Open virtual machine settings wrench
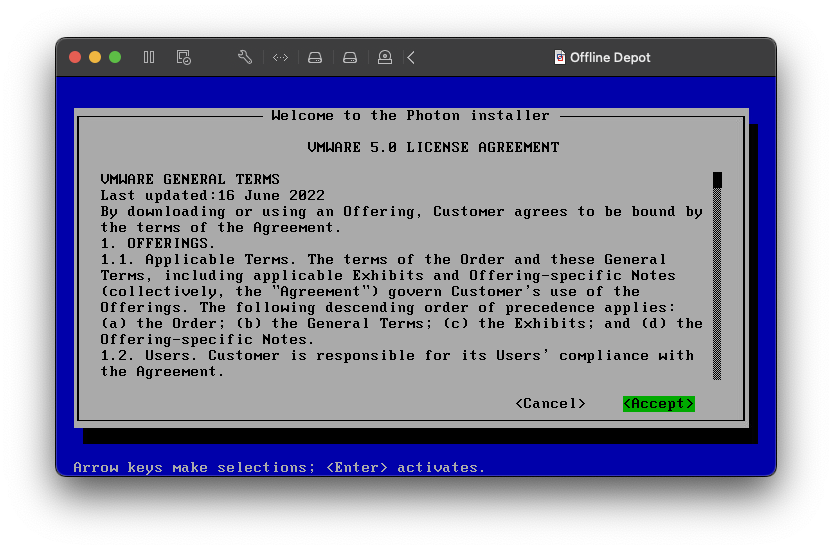Image resolution: width=832 pixels, height=550 pixels. [245, 57]
